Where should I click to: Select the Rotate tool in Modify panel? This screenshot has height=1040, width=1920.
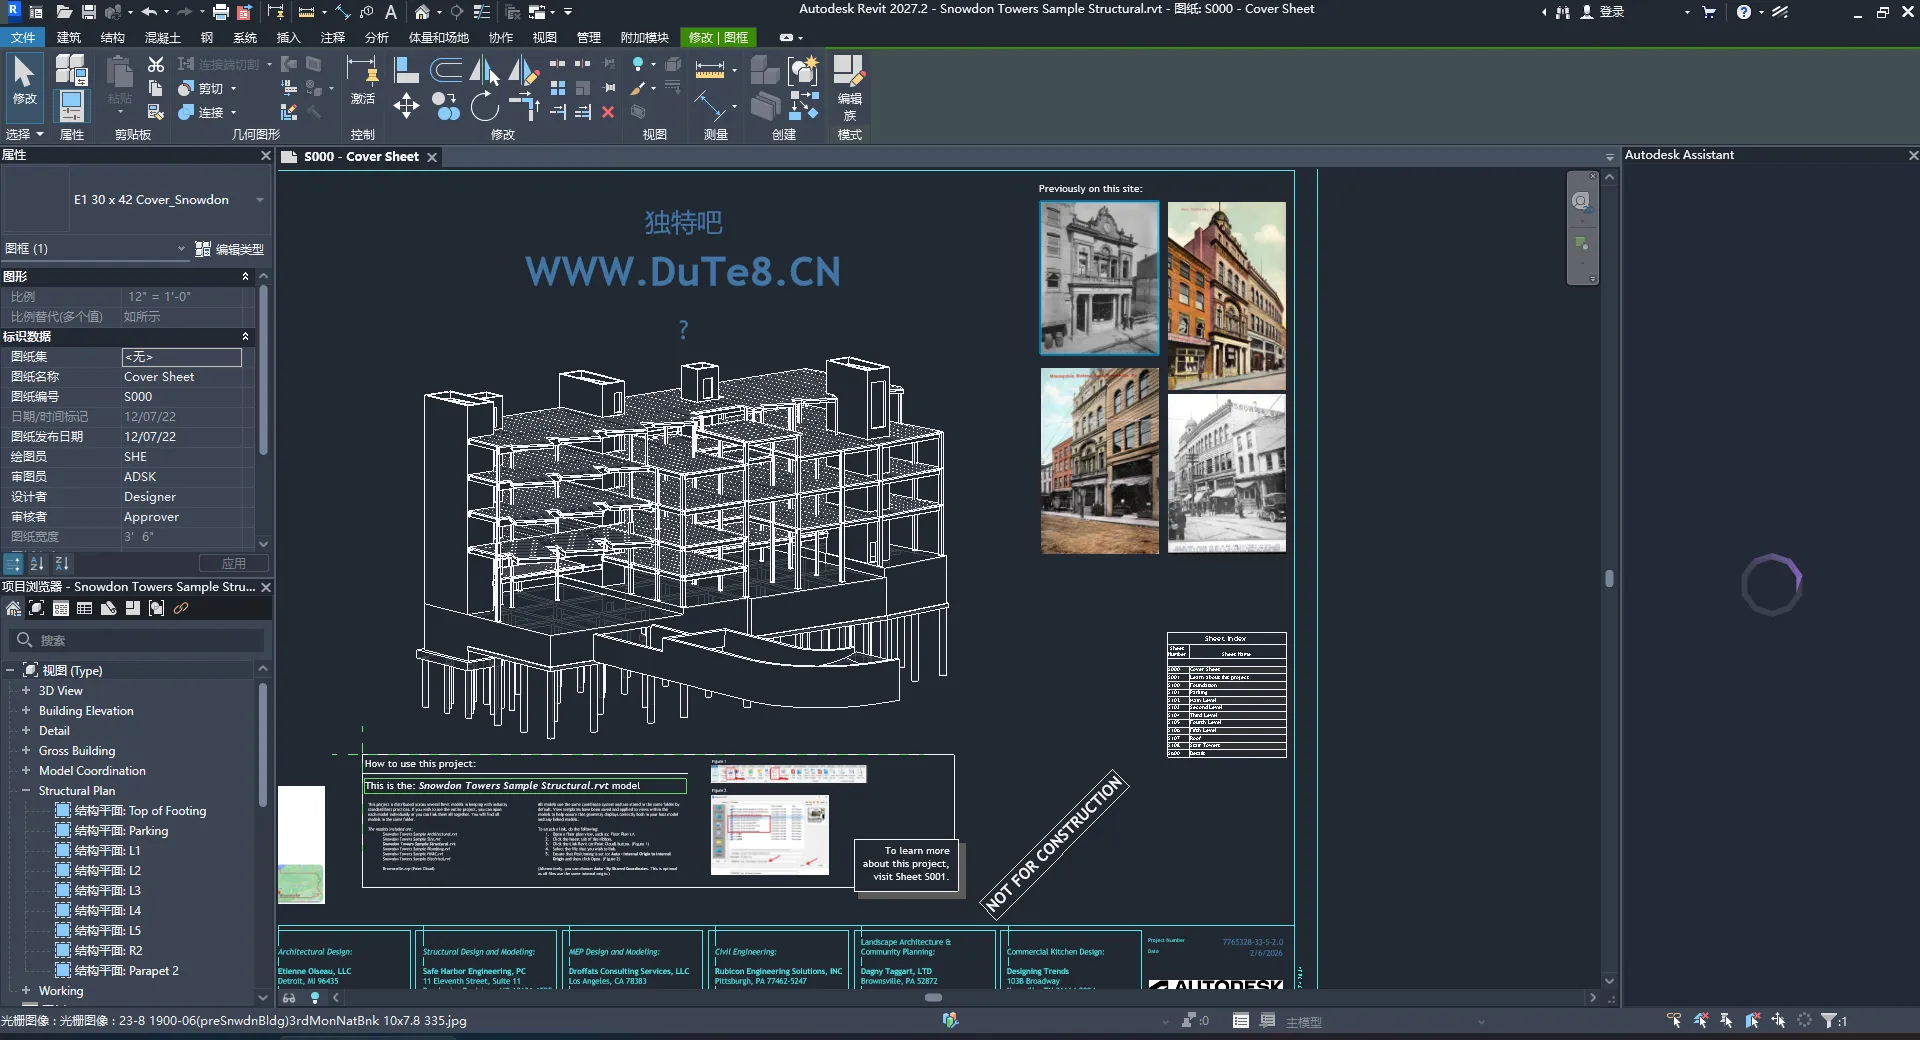(x=485, y=106)
